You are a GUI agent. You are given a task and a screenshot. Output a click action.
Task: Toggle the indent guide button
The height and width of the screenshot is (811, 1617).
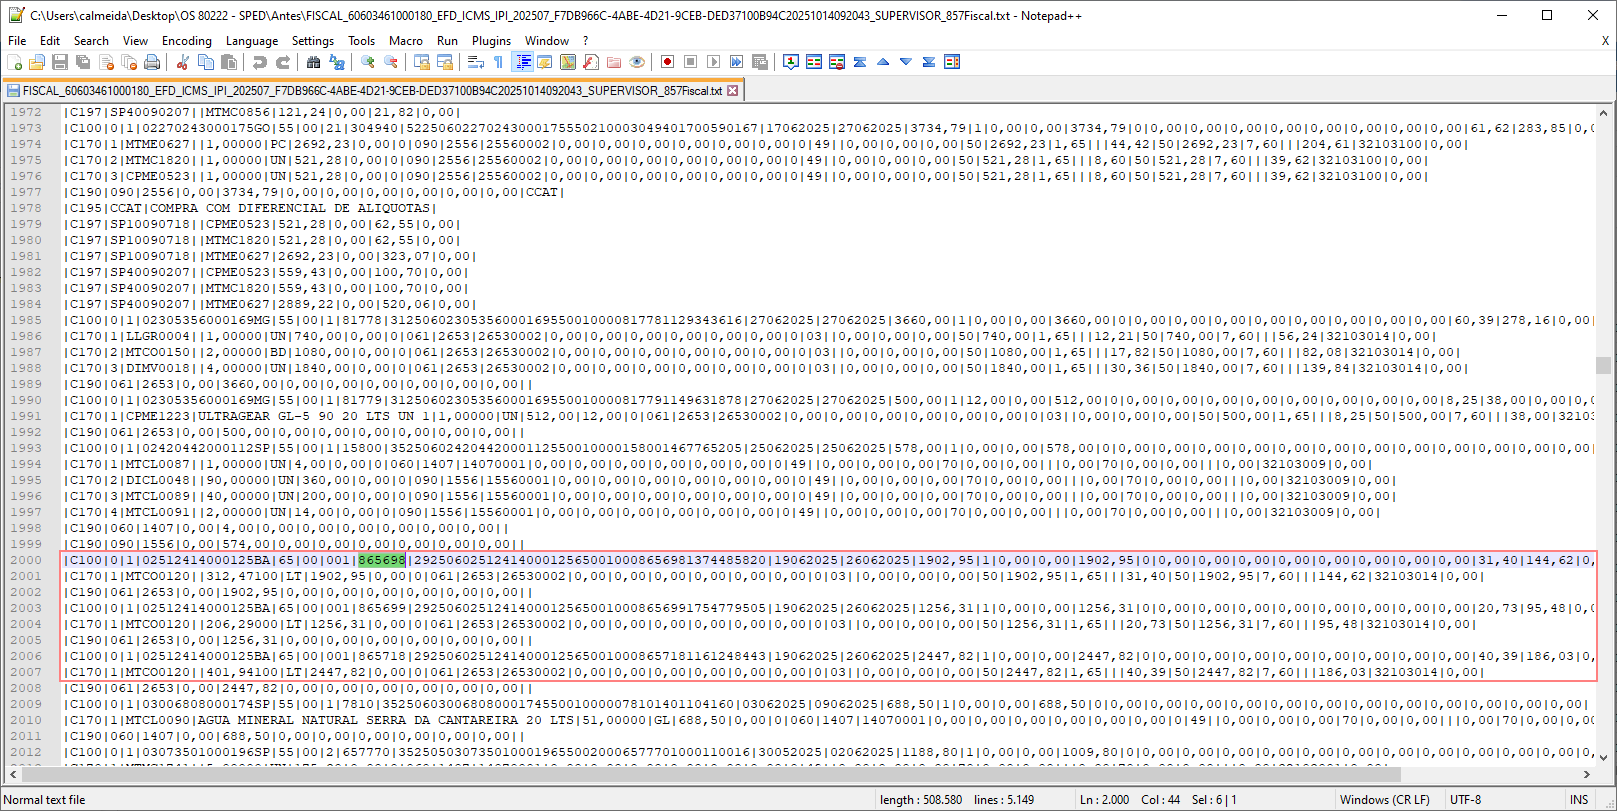coord(522,62)
